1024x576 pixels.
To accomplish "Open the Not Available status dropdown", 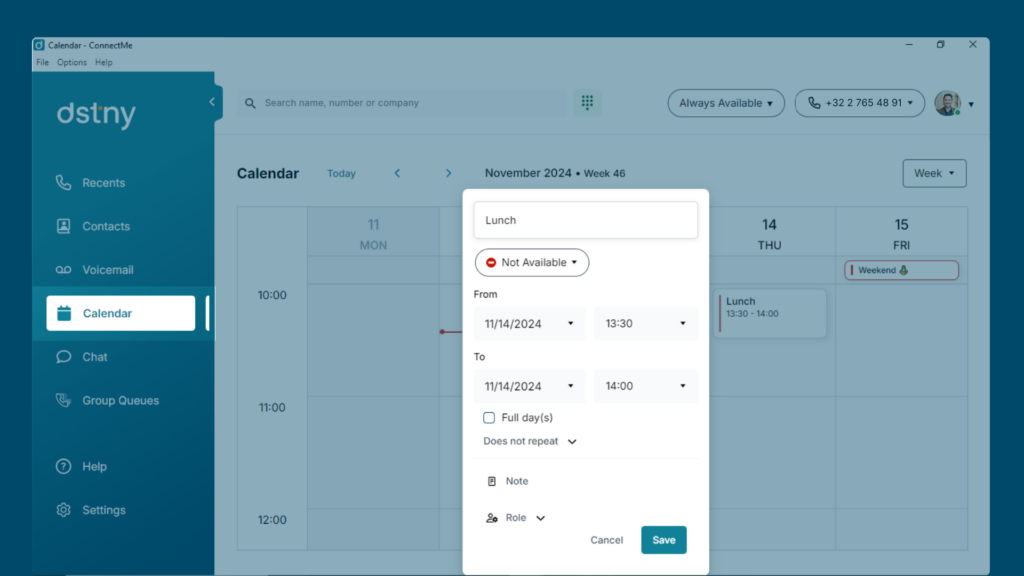I will (x=532, y=263).
